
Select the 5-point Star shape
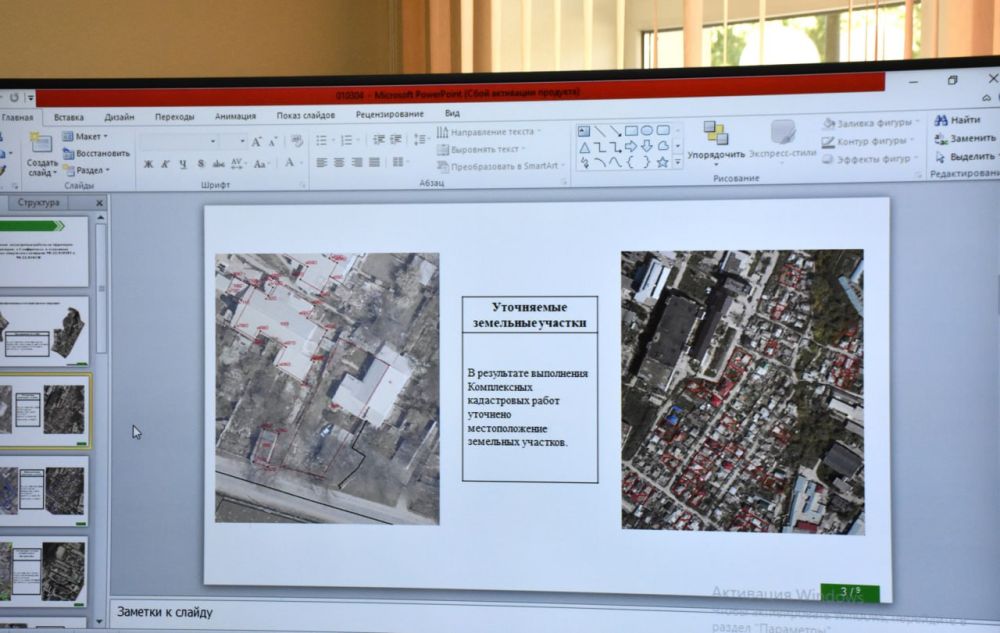click(663, 162)
